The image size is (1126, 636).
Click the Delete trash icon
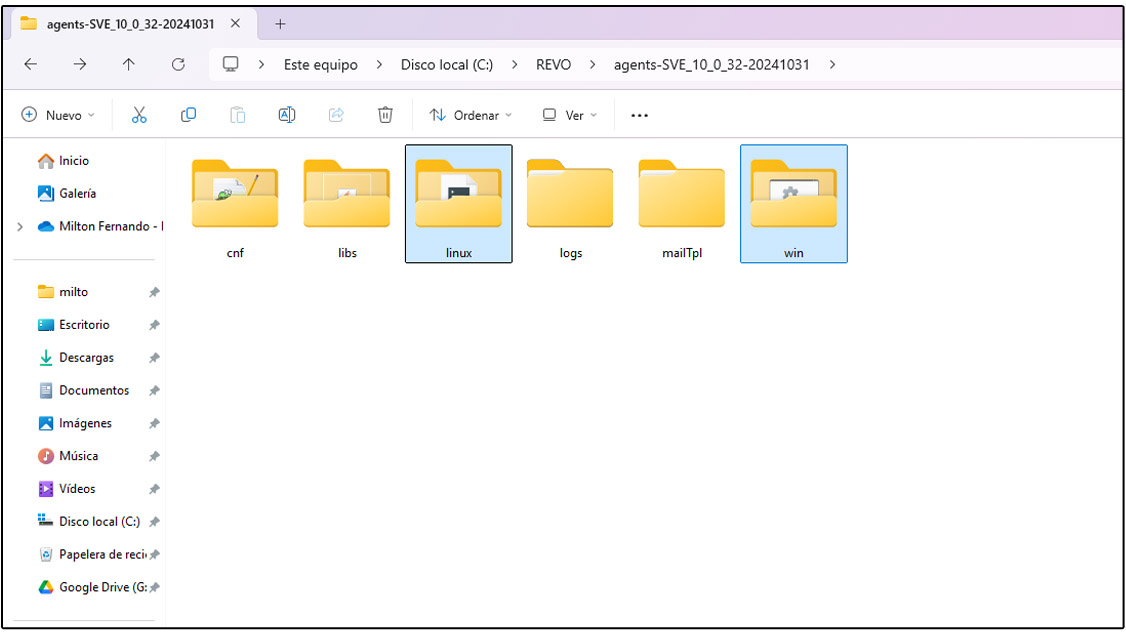pos(385,115)
